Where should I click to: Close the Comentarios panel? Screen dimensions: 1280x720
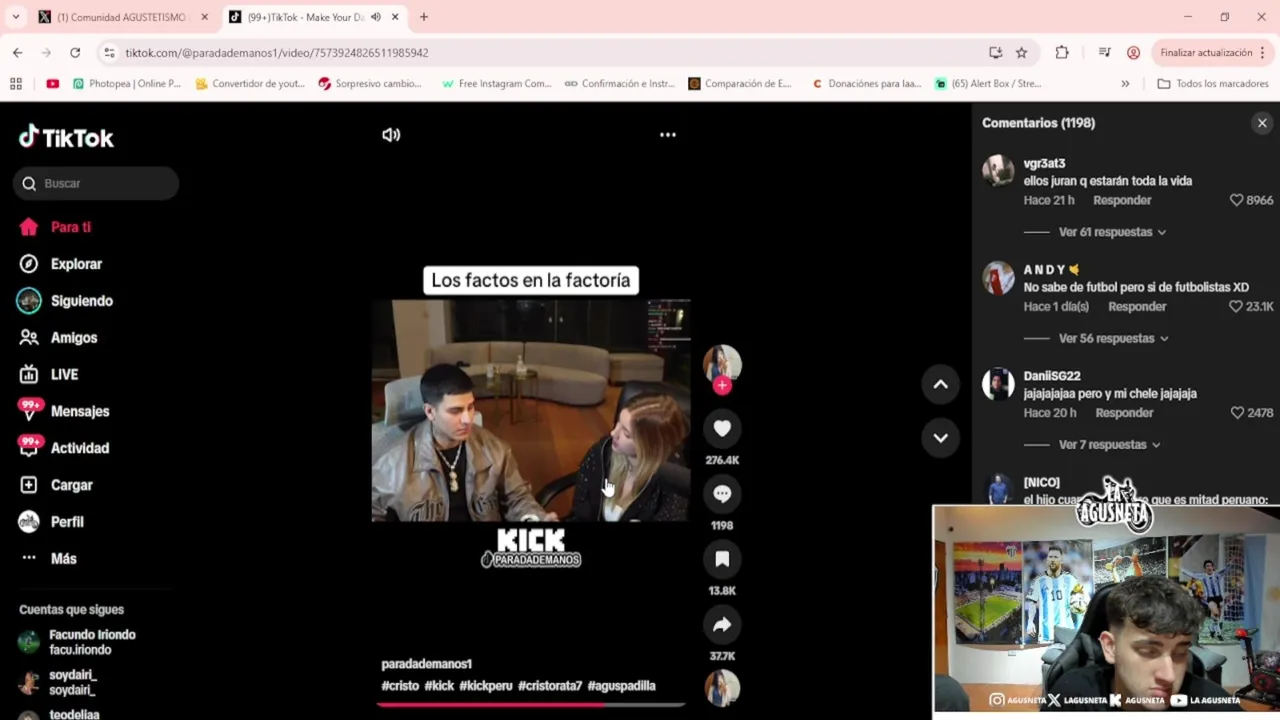1262,123
